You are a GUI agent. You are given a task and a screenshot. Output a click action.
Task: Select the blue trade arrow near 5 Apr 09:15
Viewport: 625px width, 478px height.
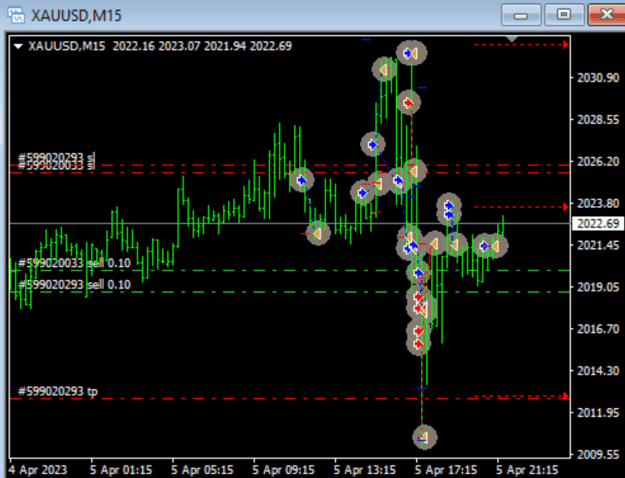click(x=302, y=181)
